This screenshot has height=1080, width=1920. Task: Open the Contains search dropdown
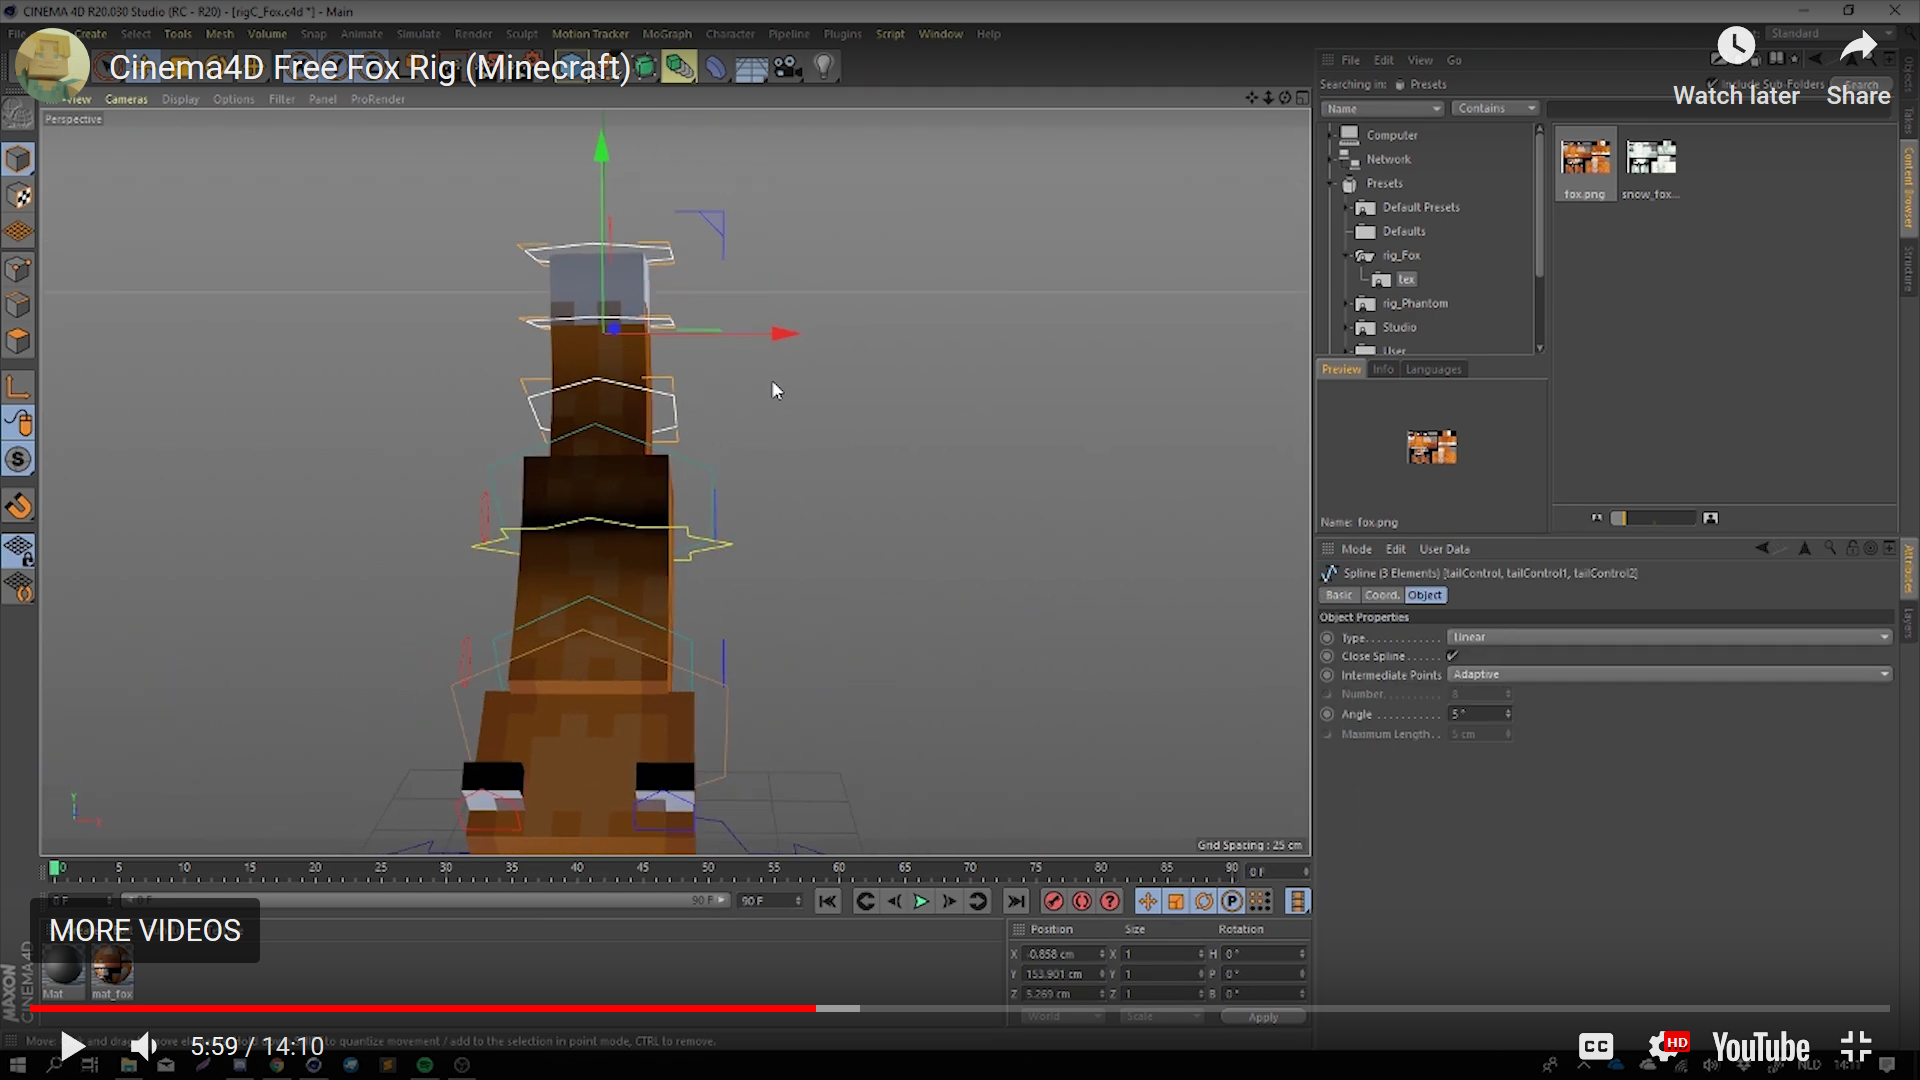point(1495,108)
